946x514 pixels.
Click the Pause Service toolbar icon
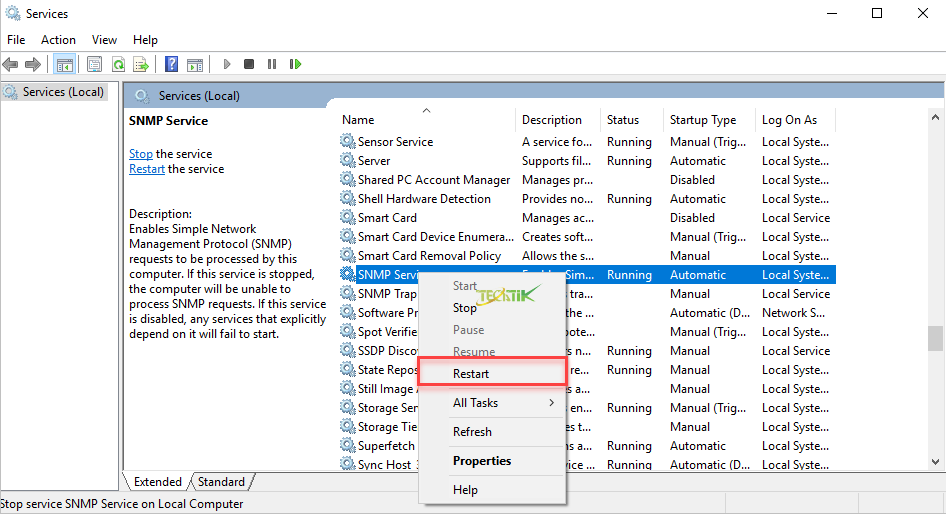271,64
